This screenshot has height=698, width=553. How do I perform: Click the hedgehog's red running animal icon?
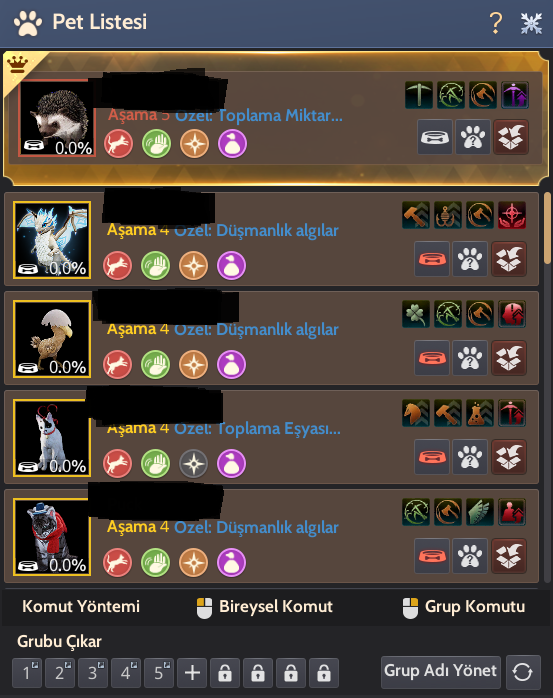coord(118,144)
